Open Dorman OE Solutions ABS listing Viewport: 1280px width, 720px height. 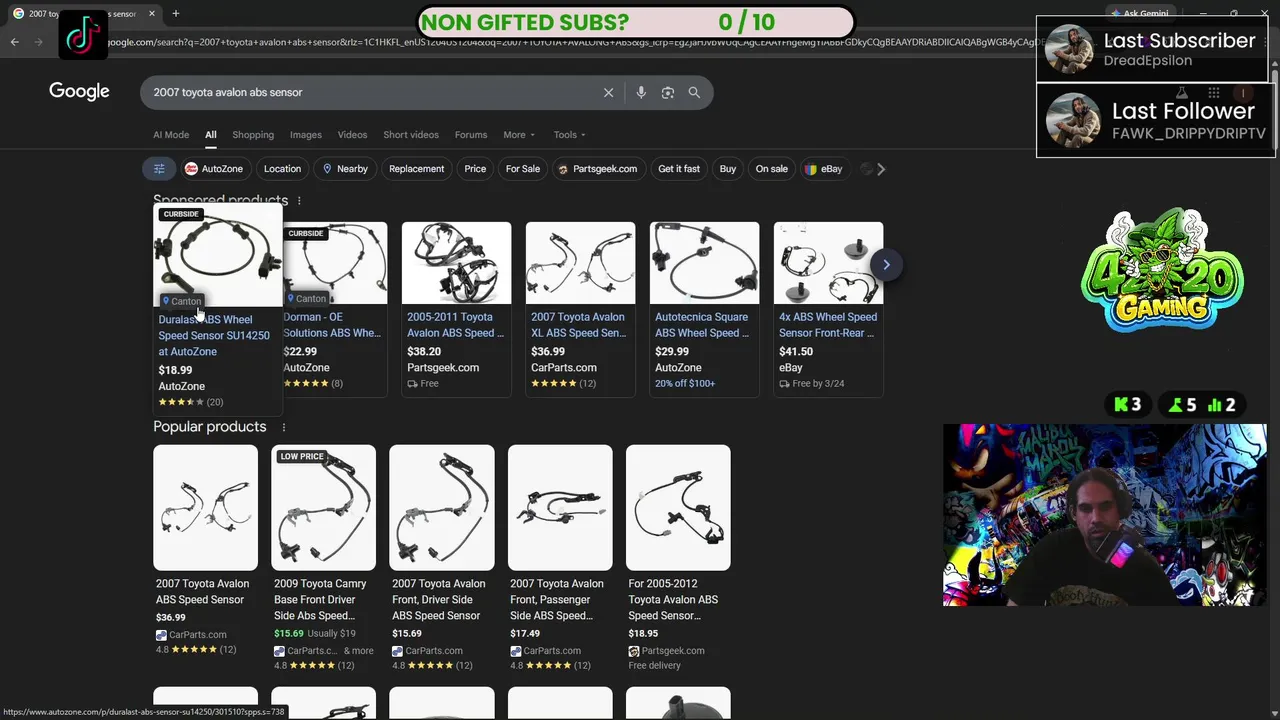click(x=331, y=325)
